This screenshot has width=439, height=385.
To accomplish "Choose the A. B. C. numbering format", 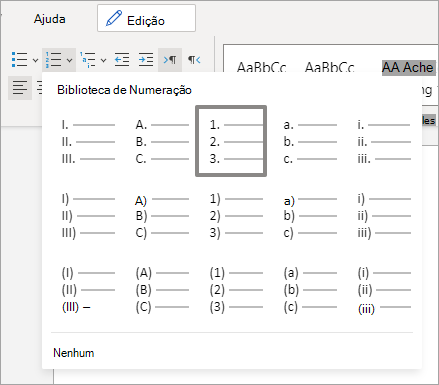I will (x=162, y=142).
